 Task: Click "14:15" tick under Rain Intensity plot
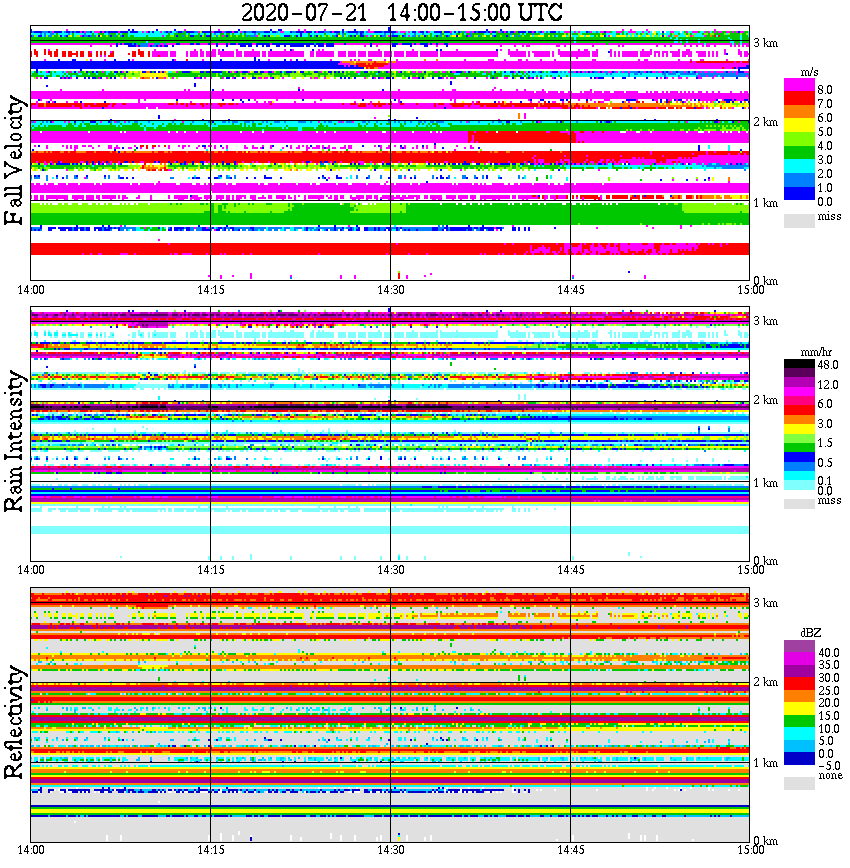pos(211,570)
